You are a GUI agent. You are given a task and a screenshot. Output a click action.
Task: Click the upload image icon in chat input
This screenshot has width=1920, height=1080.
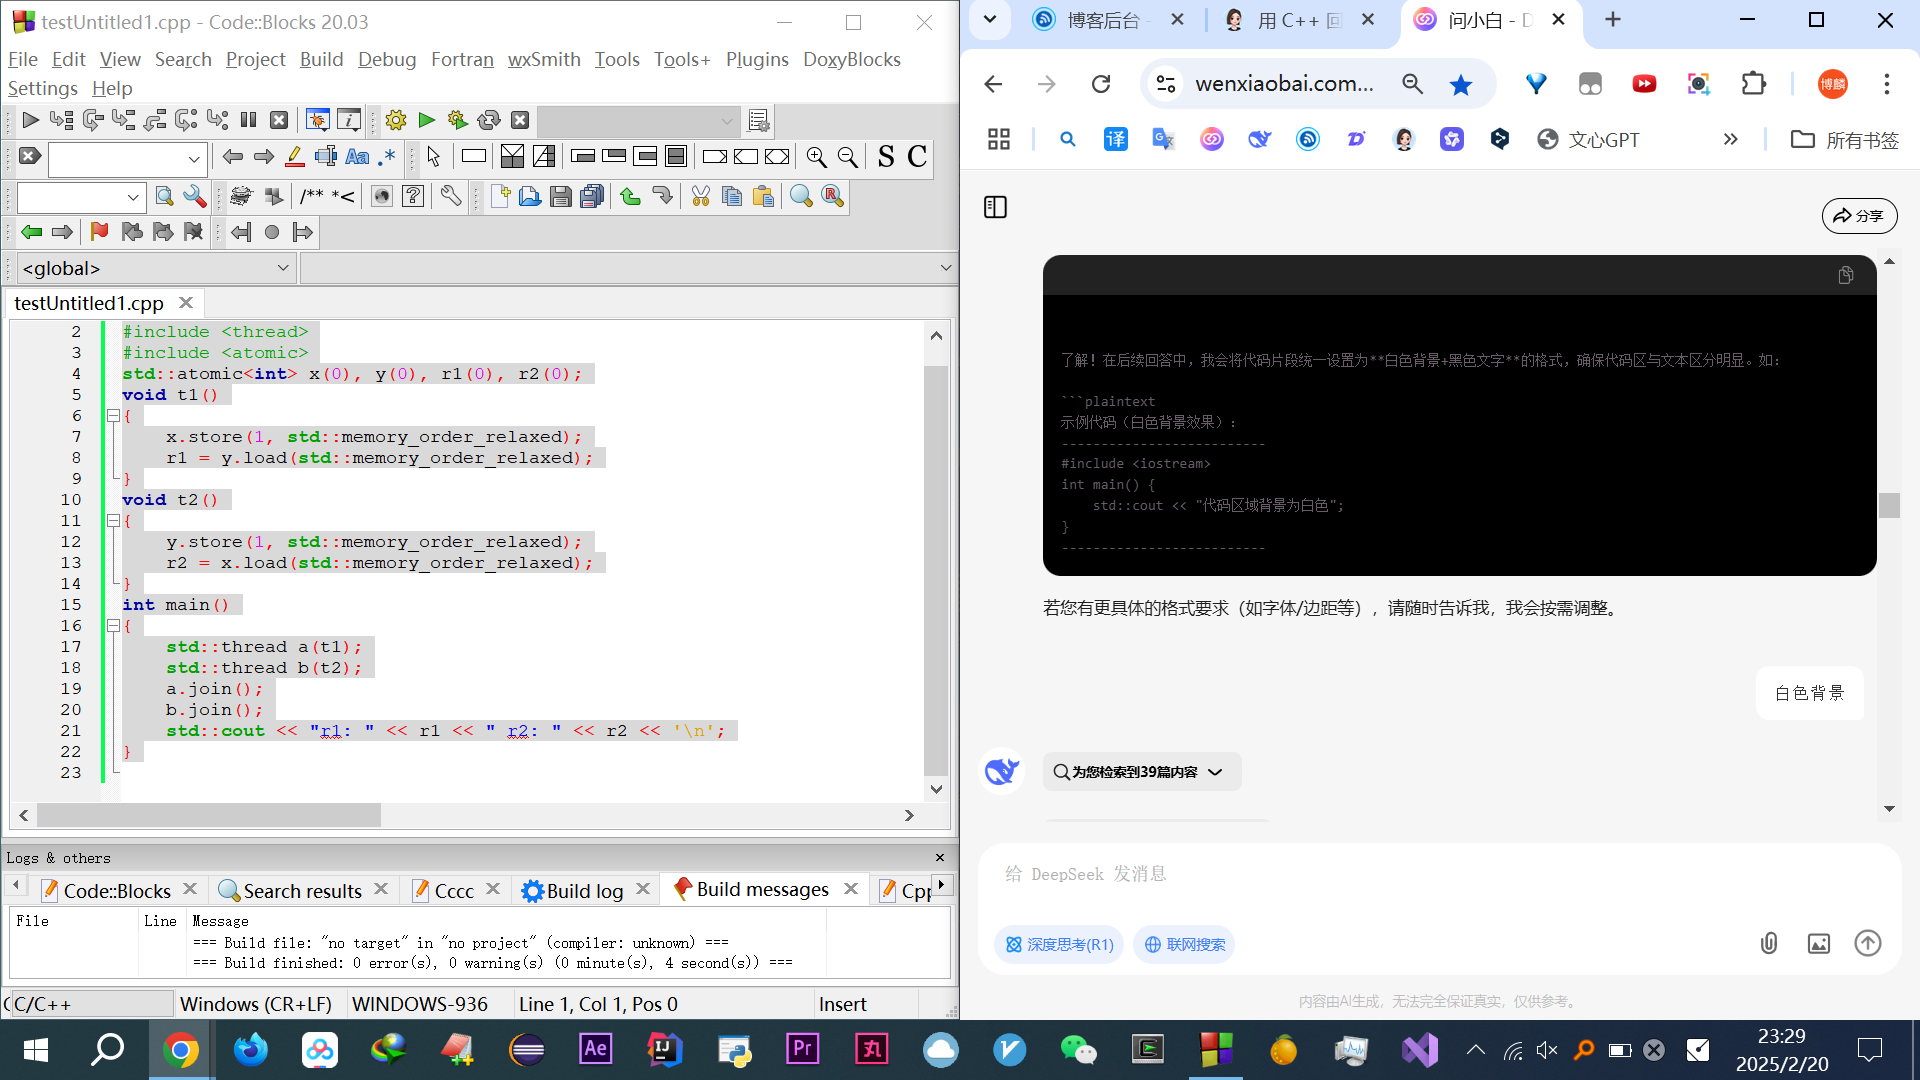(1819, 943)
